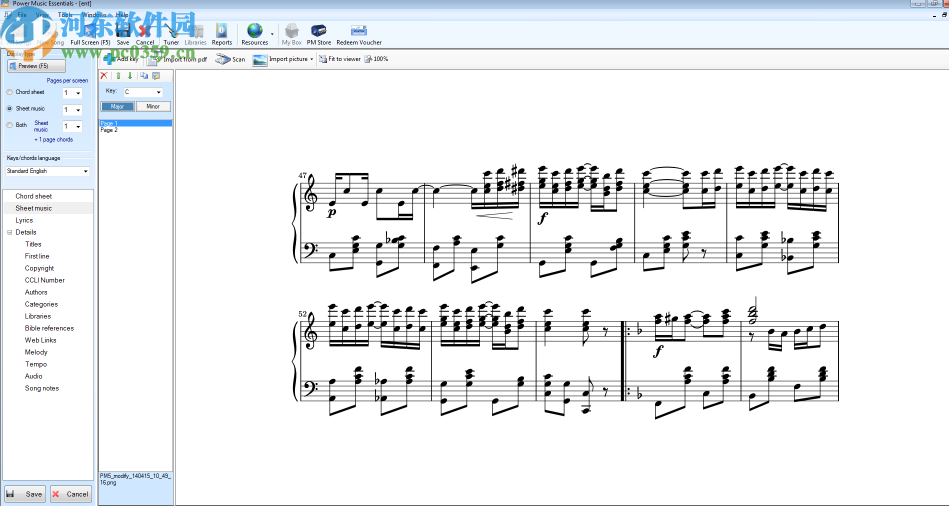The height and width of the screenshot is (506, 949).
Task: Open Reports from the toolbar
Action: pyautogui.click(x=222, y=34)
